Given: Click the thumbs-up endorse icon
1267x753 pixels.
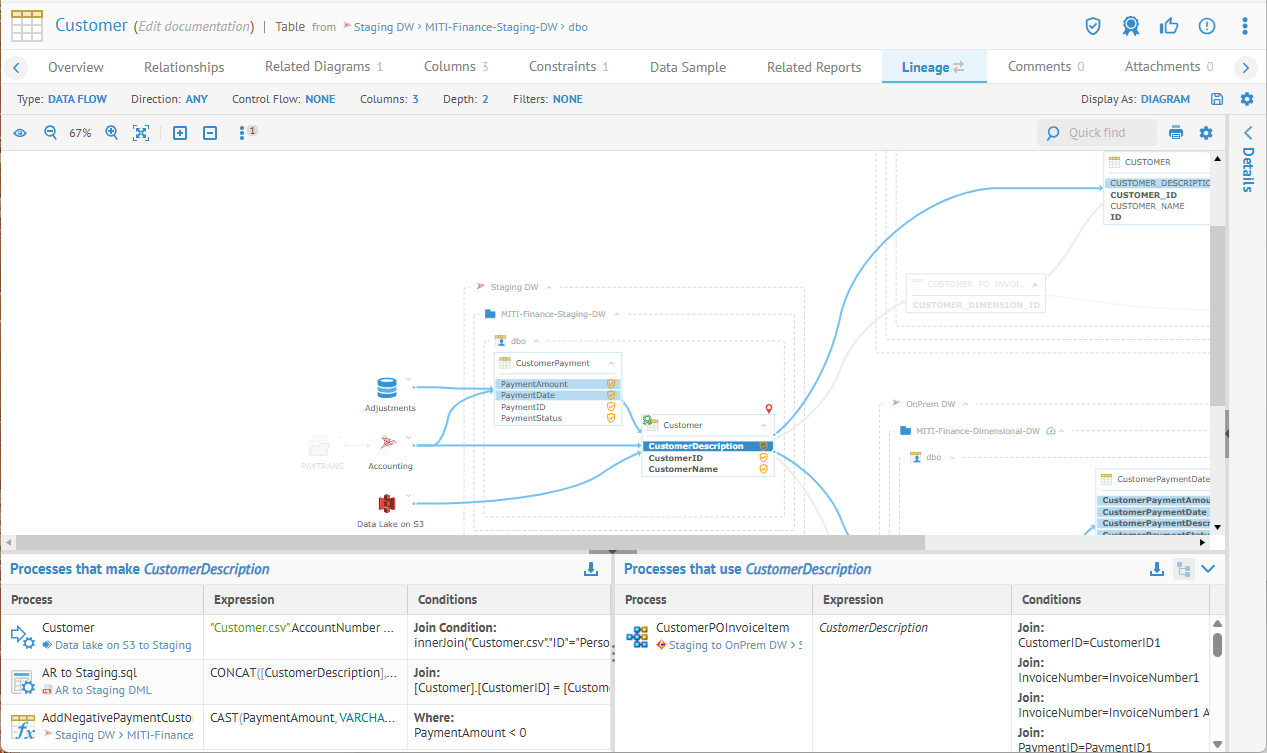Looking at the screenshot, I should [x=1168, y=26].
